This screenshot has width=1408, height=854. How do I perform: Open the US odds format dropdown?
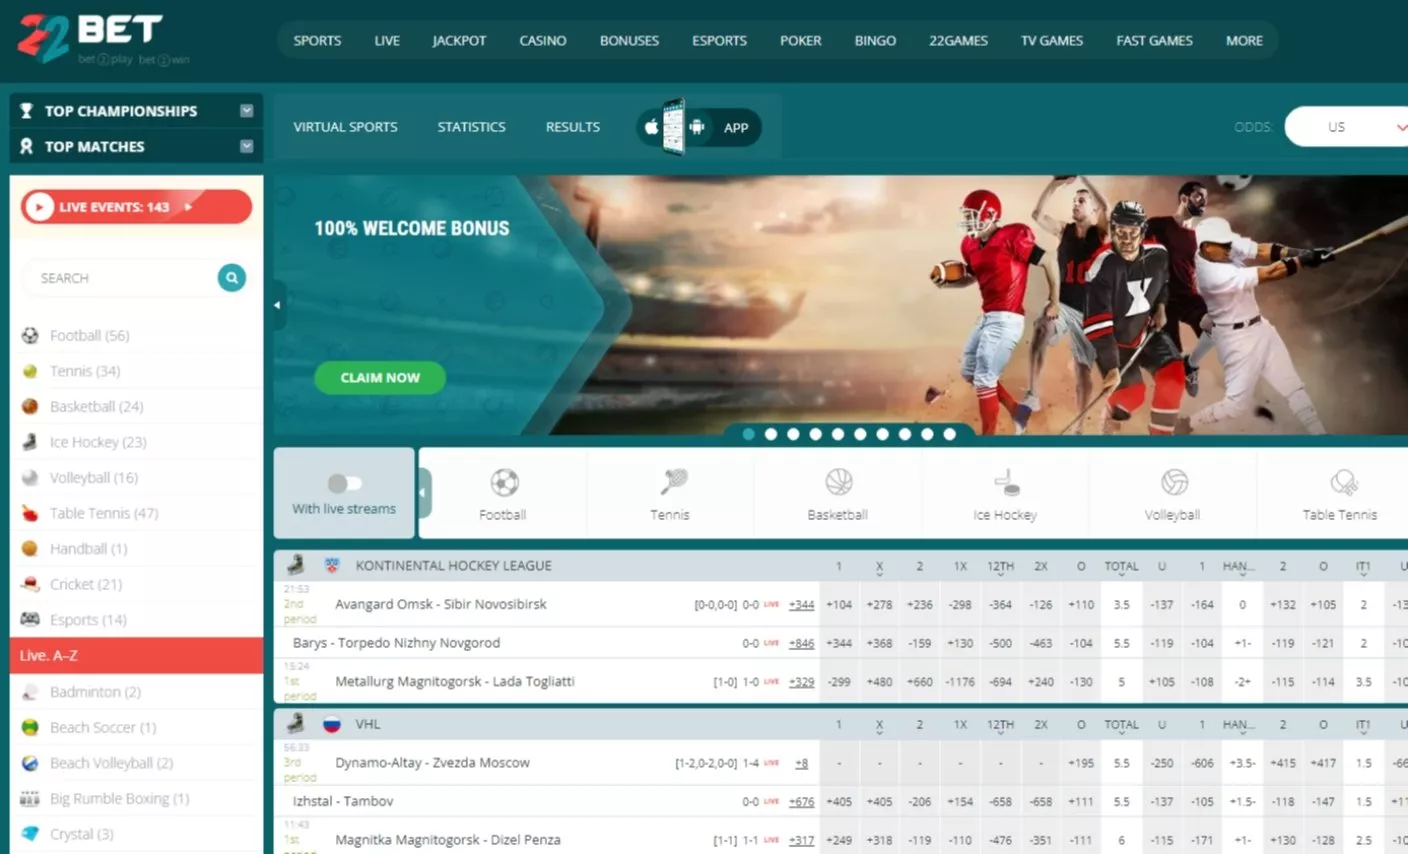(x=1348, y=127)
